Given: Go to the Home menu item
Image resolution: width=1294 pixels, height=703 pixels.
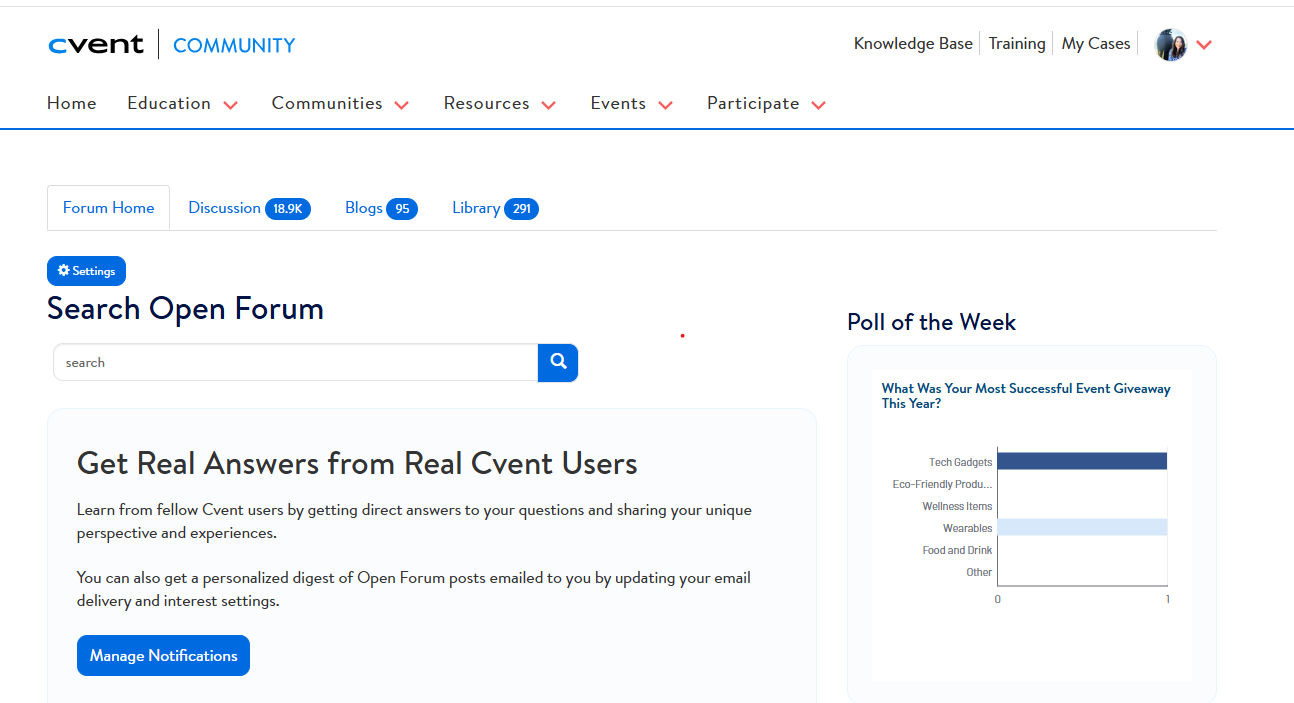Looking at the screenshot, I should coord(72,104).
